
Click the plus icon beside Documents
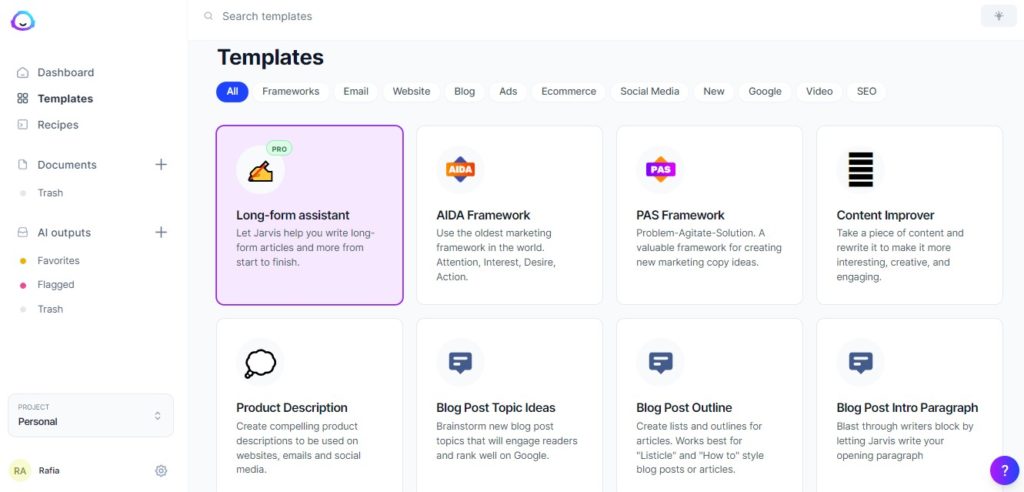[161, 165]
